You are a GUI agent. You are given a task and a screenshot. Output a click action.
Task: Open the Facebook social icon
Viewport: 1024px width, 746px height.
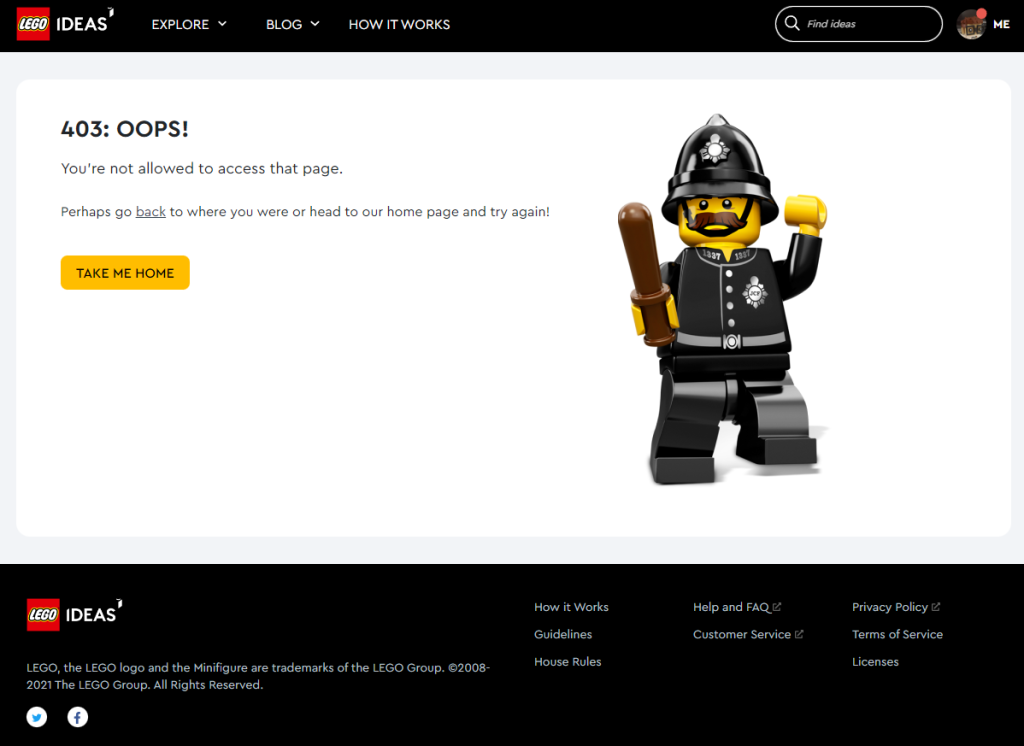point(77,717)
